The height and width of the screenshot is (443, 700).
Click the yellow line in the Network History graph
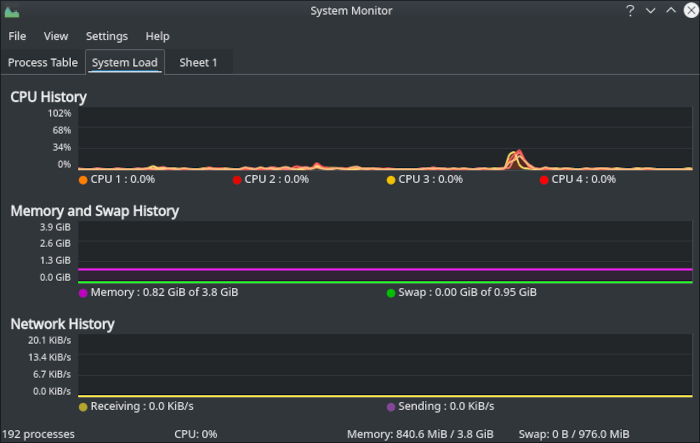(385, 396)
